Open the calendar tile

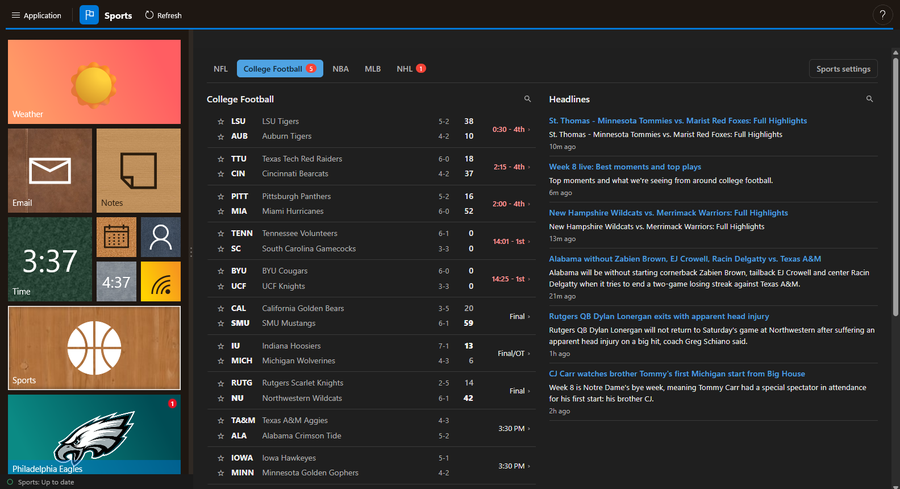point(117,237)
